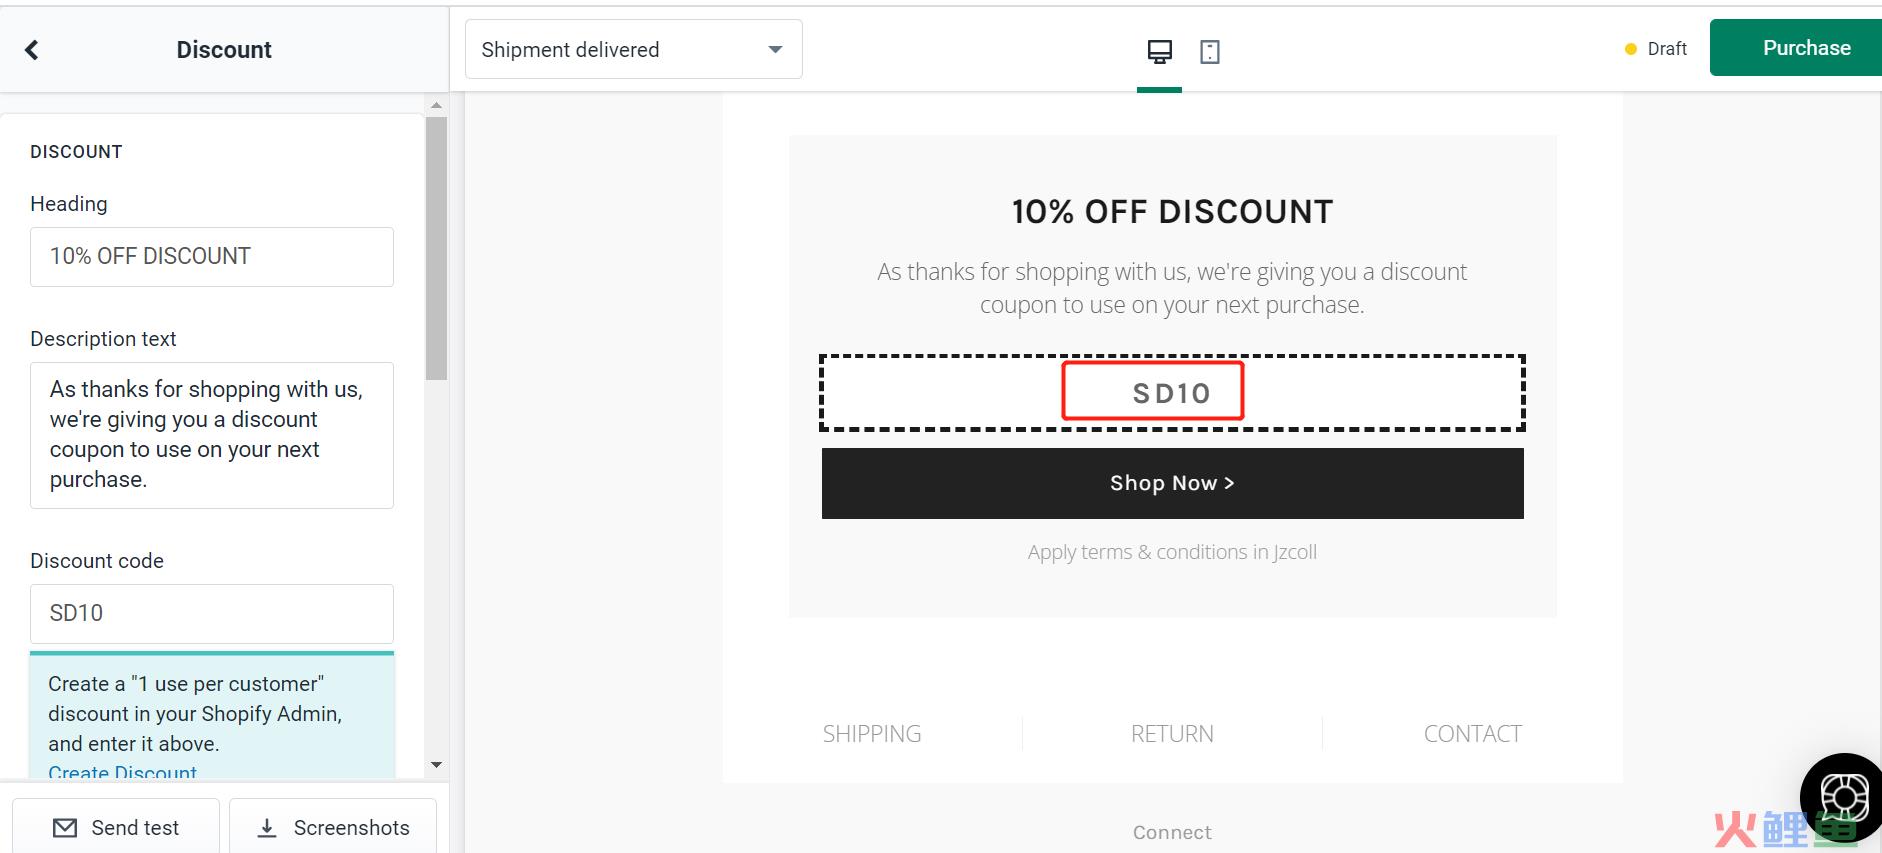Viewport: 1882px width, 853px height.
Task: Click the yellow Draft status indicator
Action: [x=1631, y=49]
